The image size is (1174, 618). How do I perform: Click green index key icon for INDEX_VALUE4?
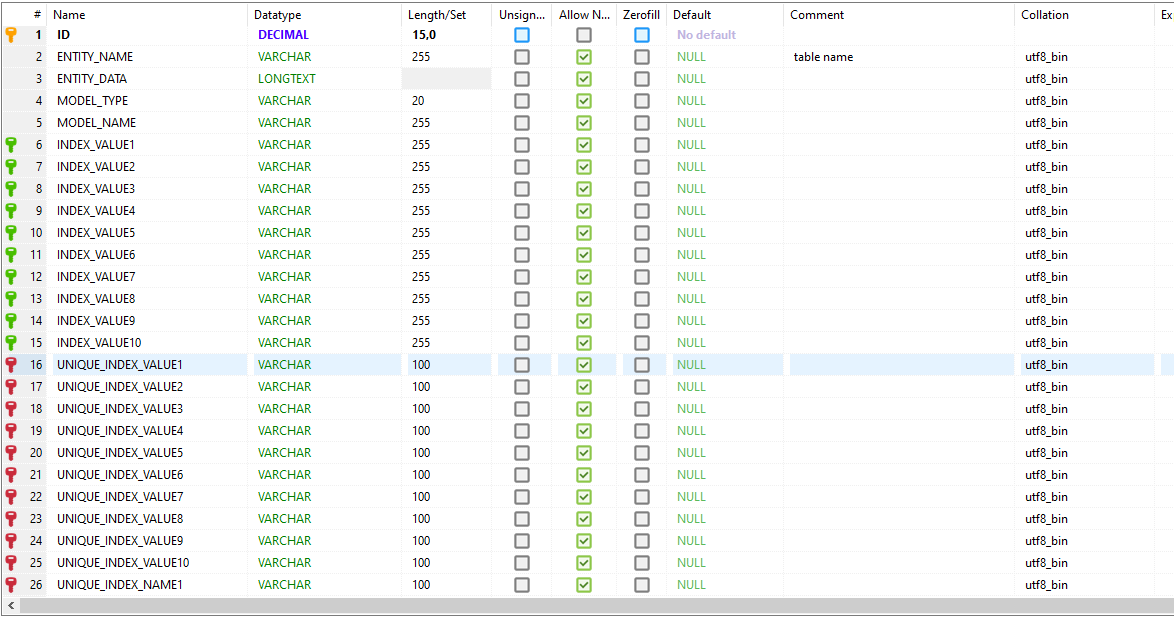11,210
